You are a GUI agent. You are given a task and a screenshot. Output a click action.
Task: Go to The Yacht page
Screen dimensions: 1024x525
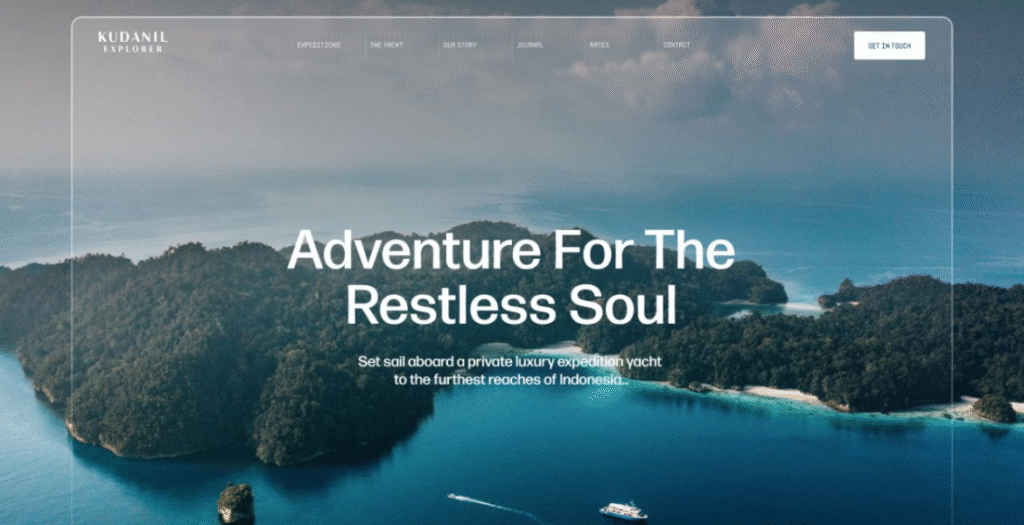[387, 46]
